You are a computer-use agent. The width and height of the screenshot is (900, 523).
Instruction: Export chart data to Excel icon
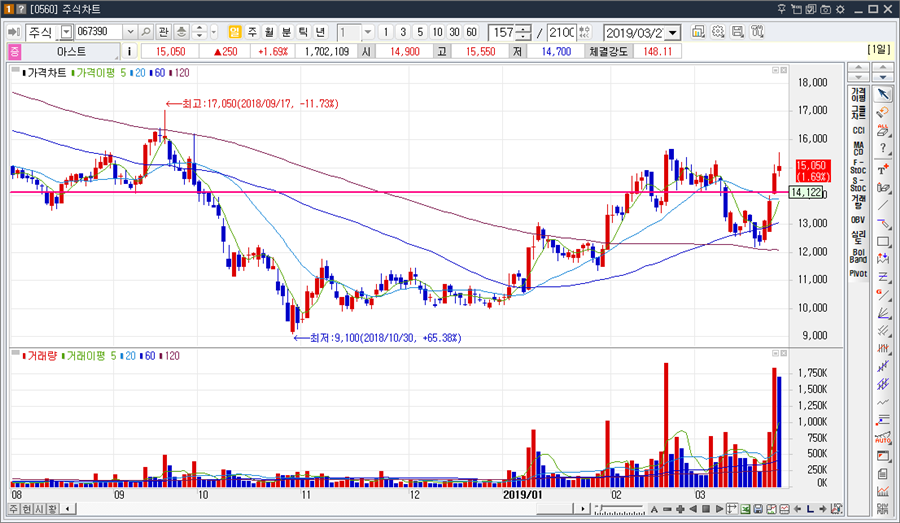[x=745, y=509]
